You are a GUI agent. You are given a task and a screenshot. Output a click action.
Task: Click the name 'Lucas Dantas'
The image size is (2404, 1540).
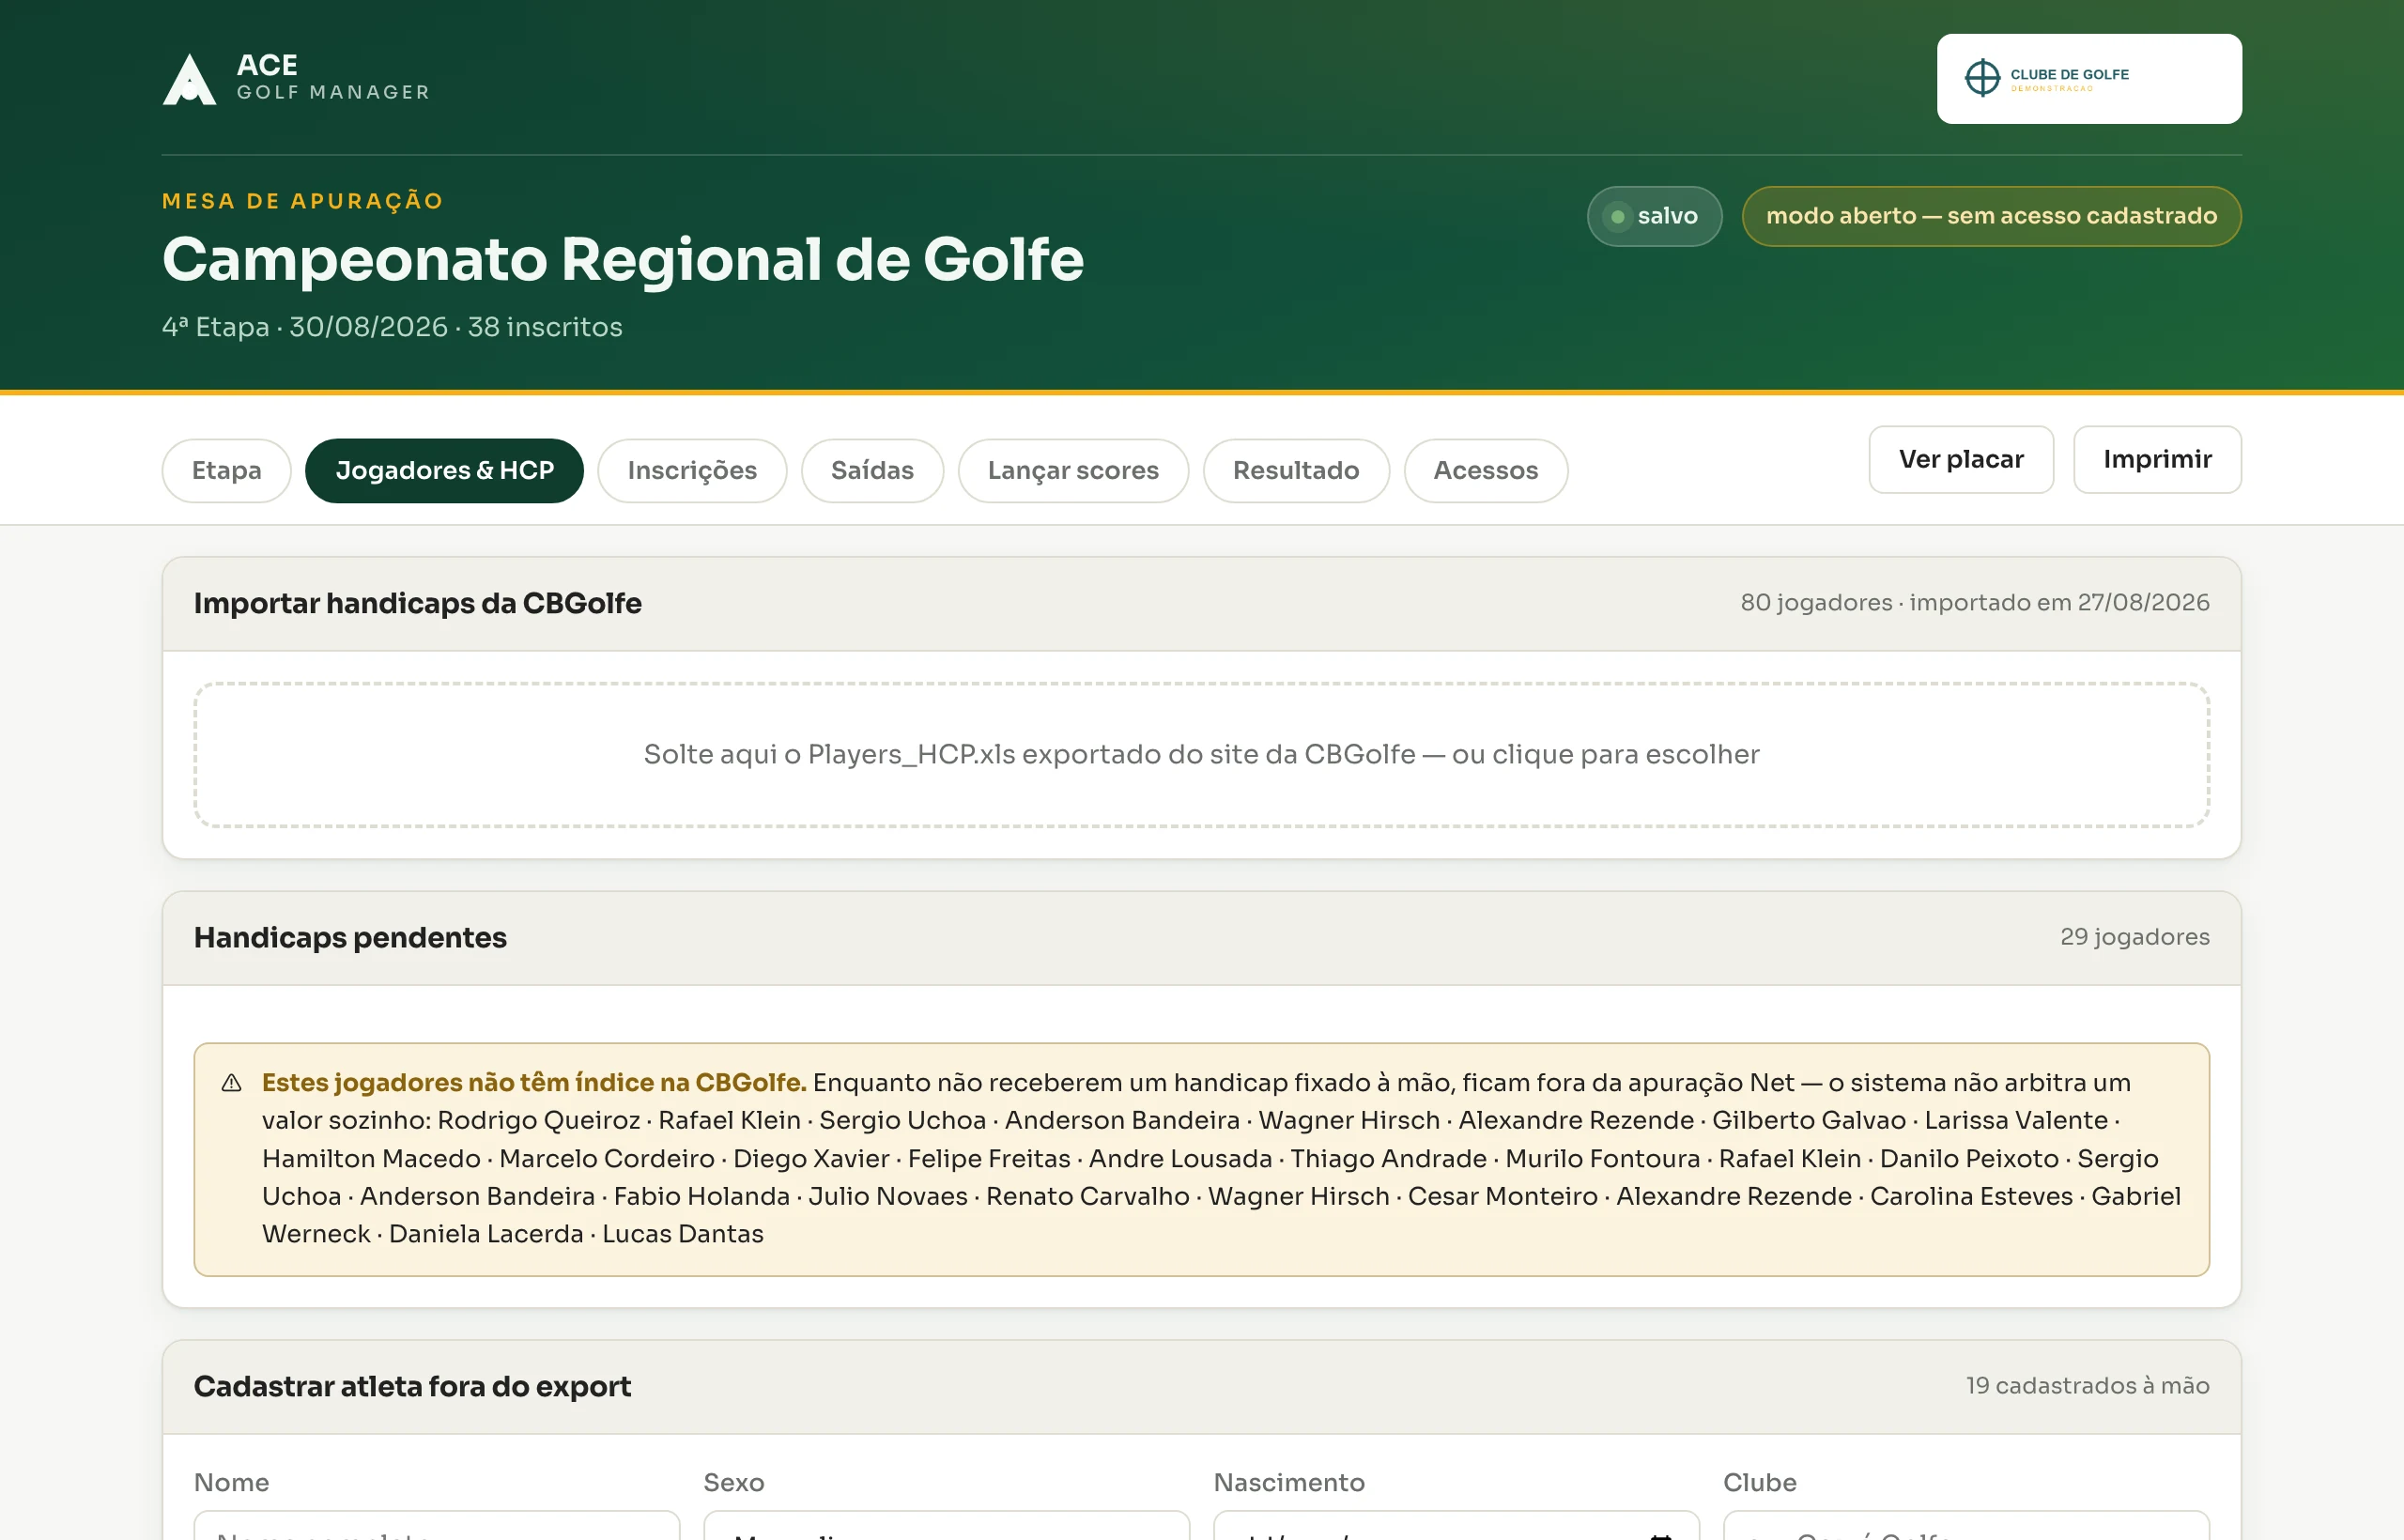tap(682, 1234)
